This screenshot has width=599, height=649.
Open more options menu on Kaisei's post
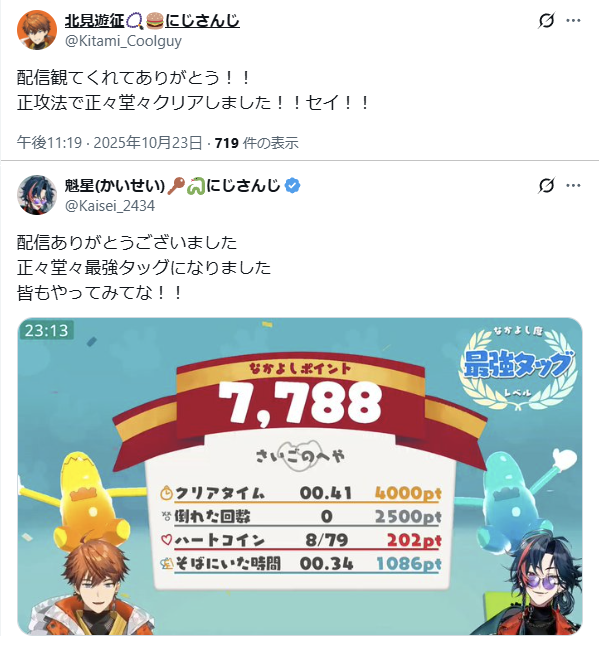[x=573, y=185]
